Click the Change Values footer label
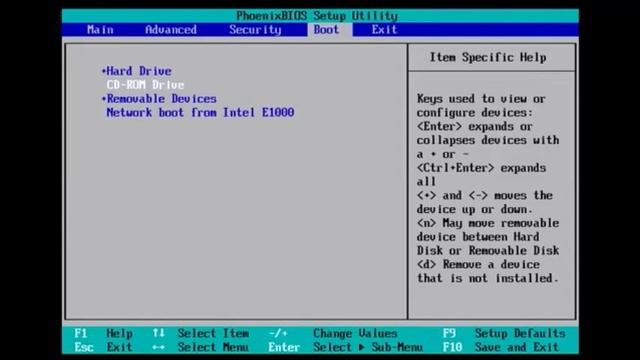Screen dimensions: 640x360 click(x=355, y=333)
